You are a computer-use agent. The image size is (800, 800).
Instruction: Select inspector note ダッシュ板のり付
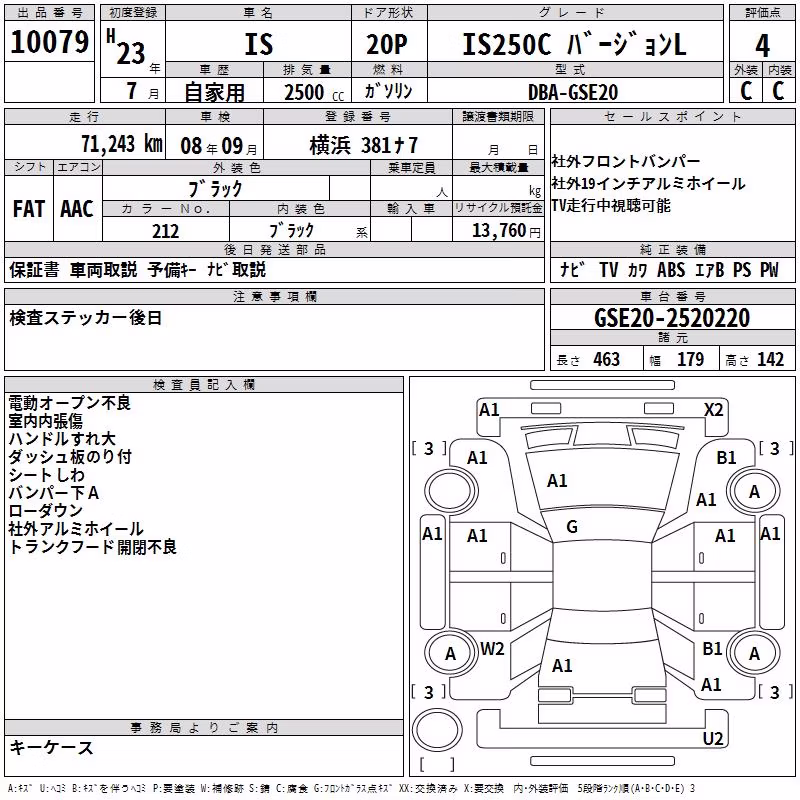pyautogui.click(x=70, y=457)
